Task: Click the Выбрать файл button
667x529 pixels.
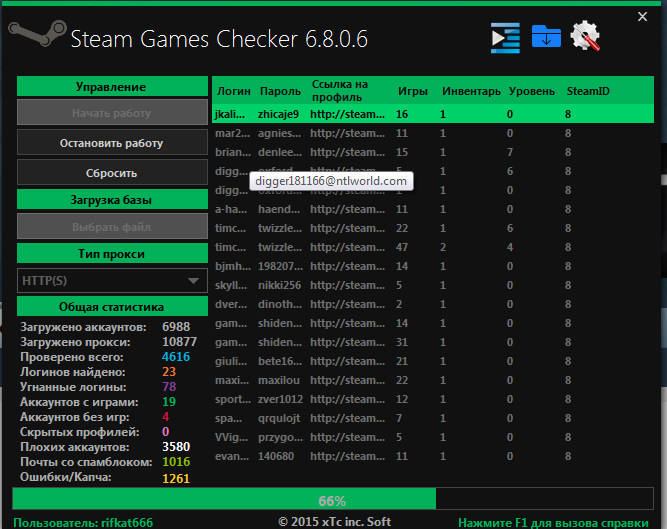Action: point(112,227)
